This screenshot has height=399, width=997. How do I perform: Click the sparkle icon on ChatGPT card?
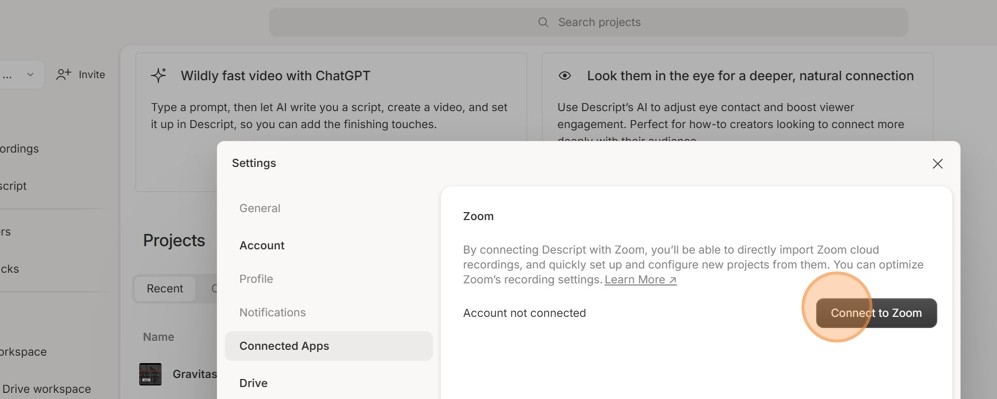coord(158,76)
